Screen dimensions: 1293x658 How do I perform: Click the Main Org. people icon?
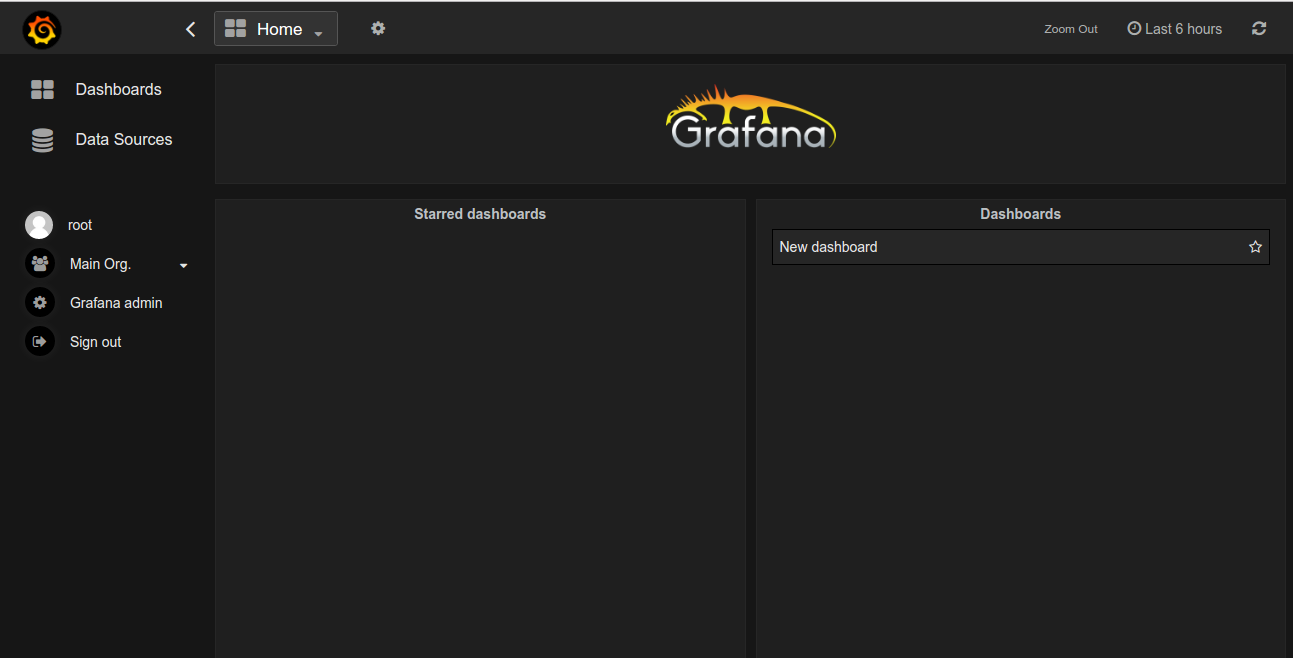(x=40, y=264)
